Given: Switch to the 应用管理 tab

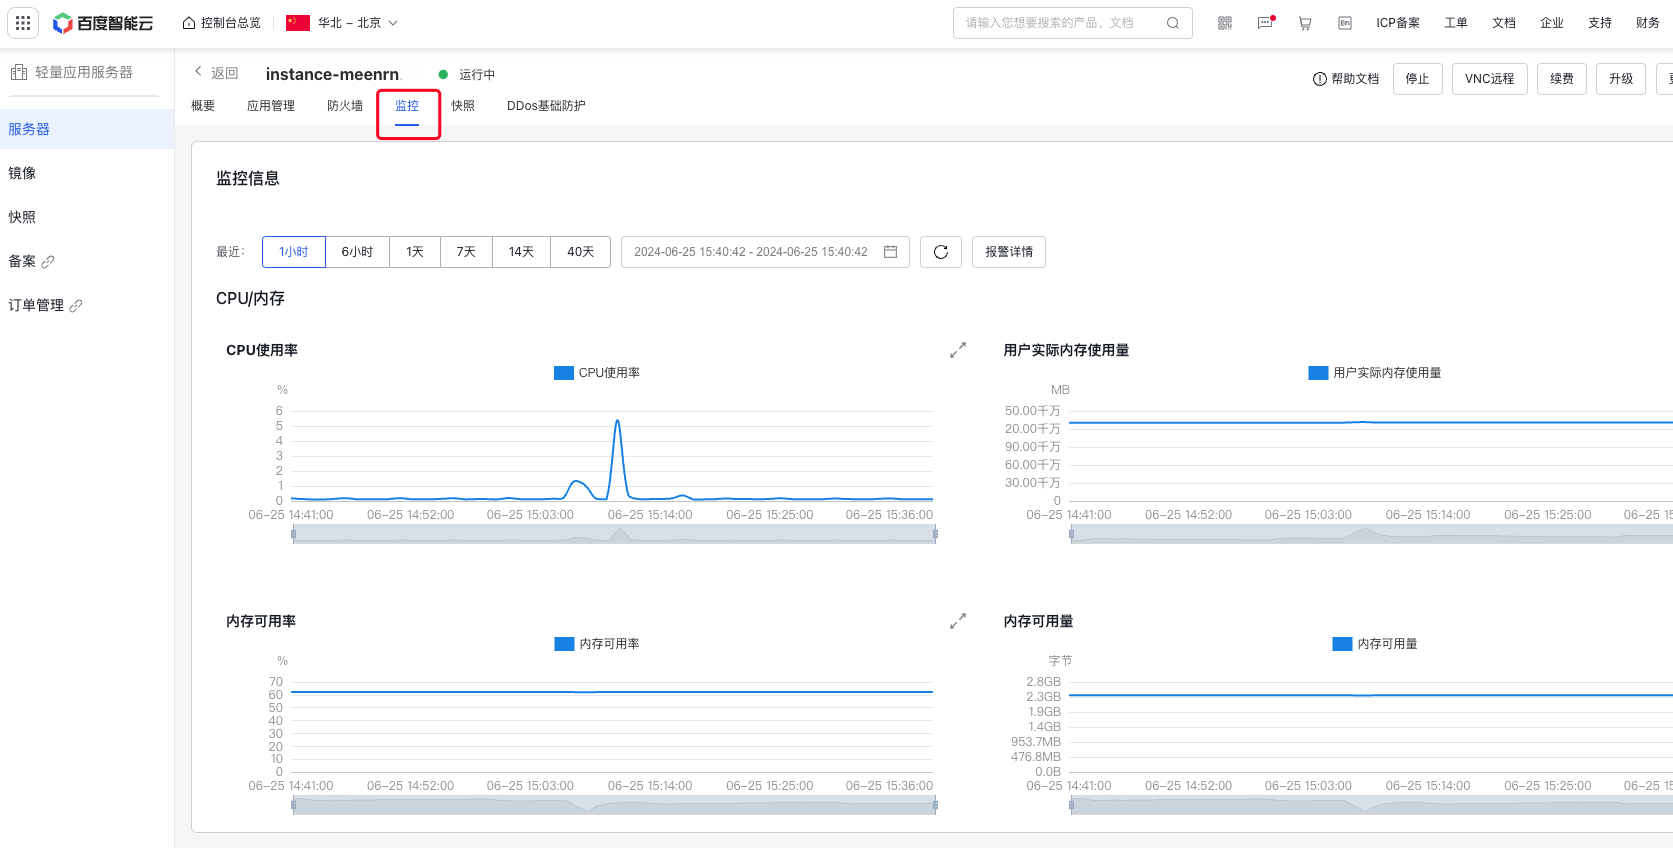Looking at the screenshot, I should (271, 106).
